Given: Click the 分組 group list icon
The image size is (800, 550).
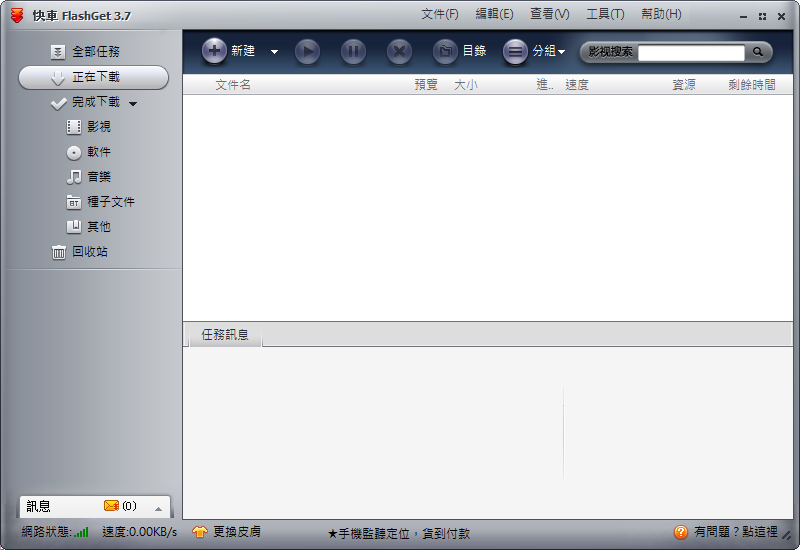Looking at the screenshot, I should coord(515,51).
